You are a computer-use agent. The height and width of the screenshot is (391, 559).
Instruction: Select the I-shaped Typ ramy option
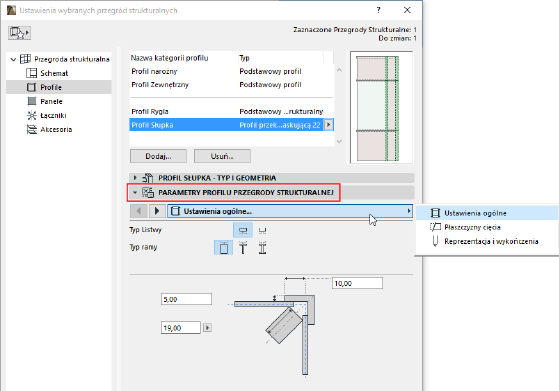[262, 248]
